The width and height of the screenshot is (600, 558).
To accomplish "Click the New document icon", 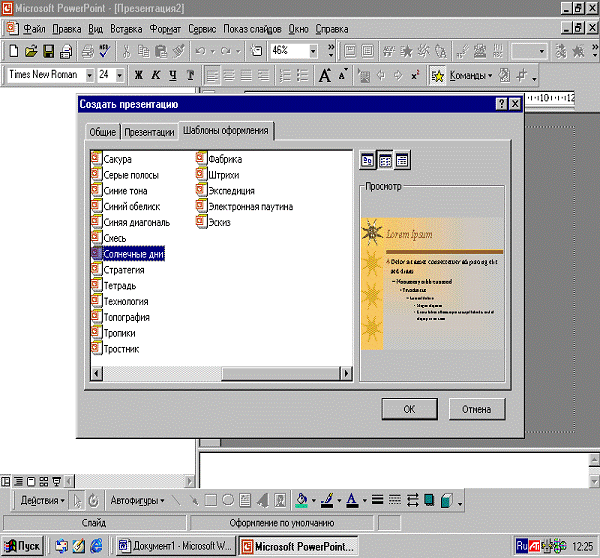I will [x=13, y=50].
